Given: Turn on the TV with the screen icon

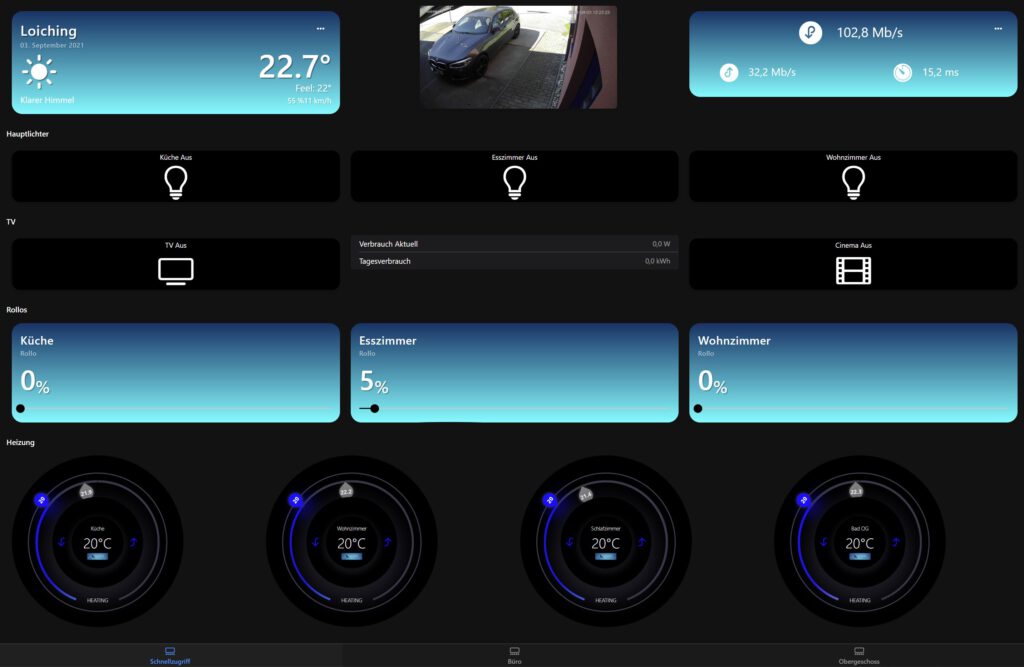Looking at the screenshot, I should click(176, 271).
